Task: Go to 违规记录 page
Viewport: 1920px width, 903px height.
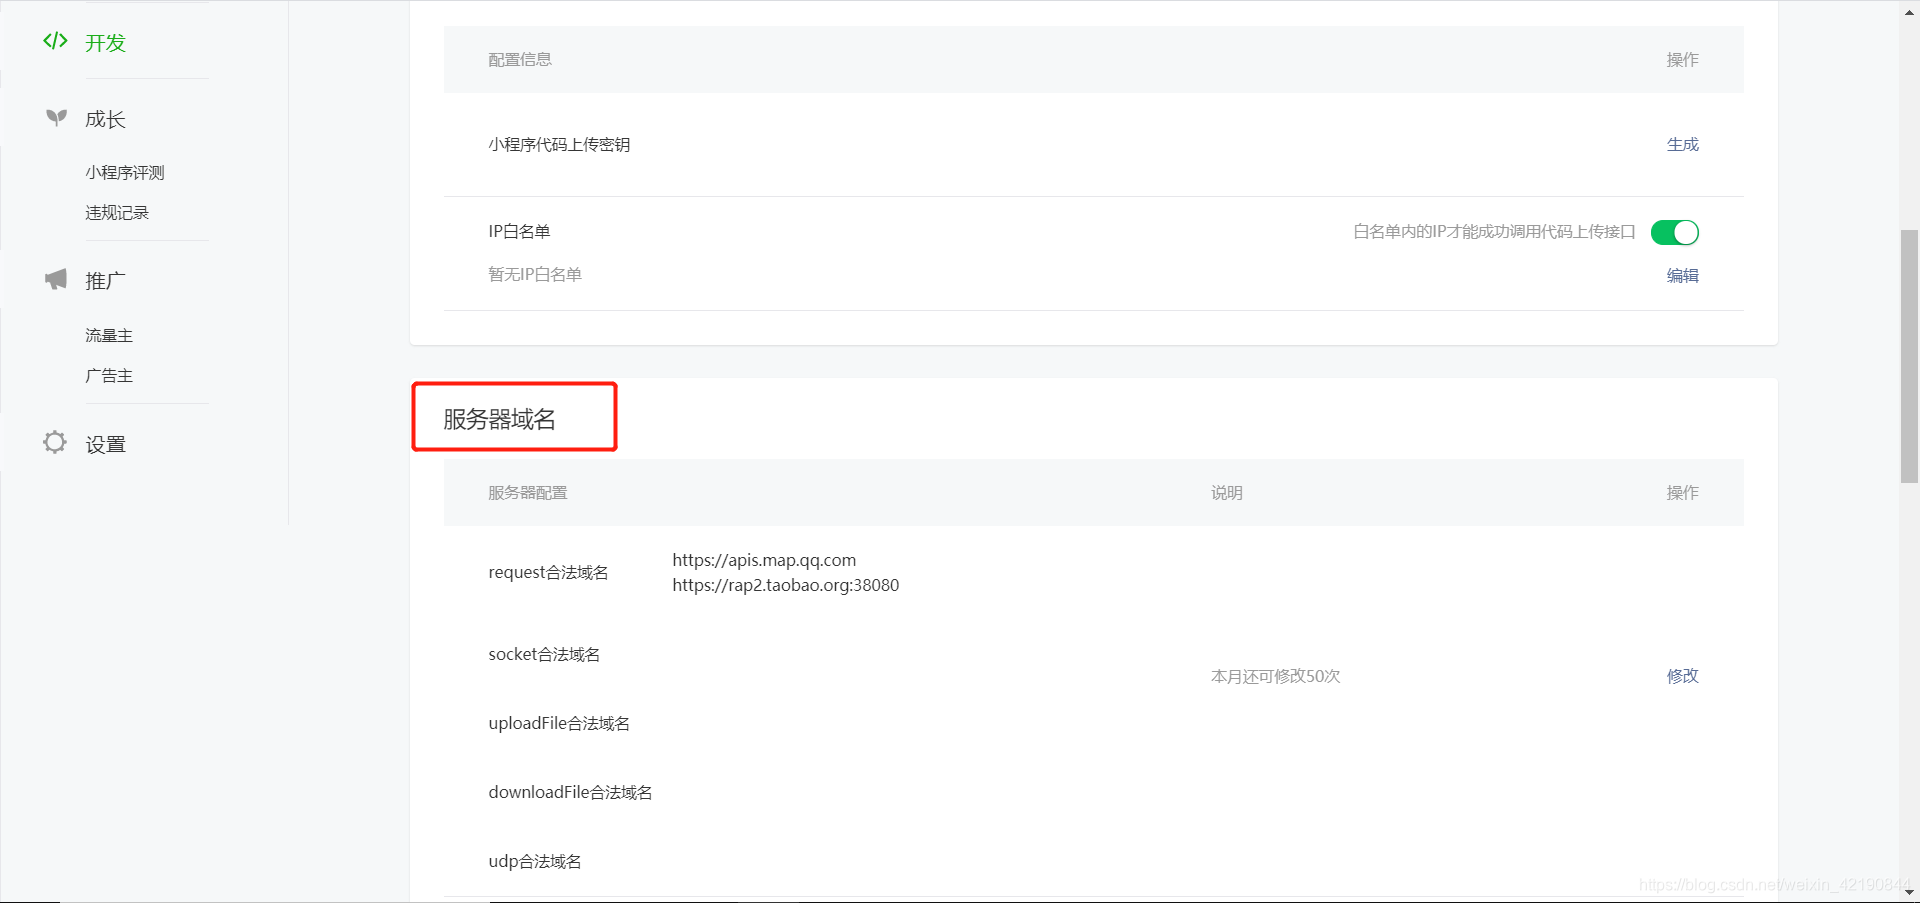Action: tap(117, 212)
